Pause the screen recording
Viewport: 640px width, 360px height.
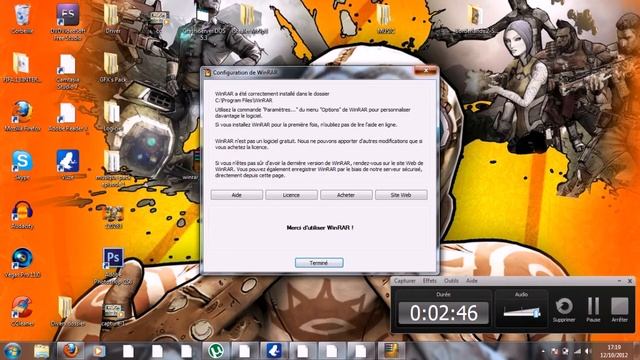[x=593, y=310]
